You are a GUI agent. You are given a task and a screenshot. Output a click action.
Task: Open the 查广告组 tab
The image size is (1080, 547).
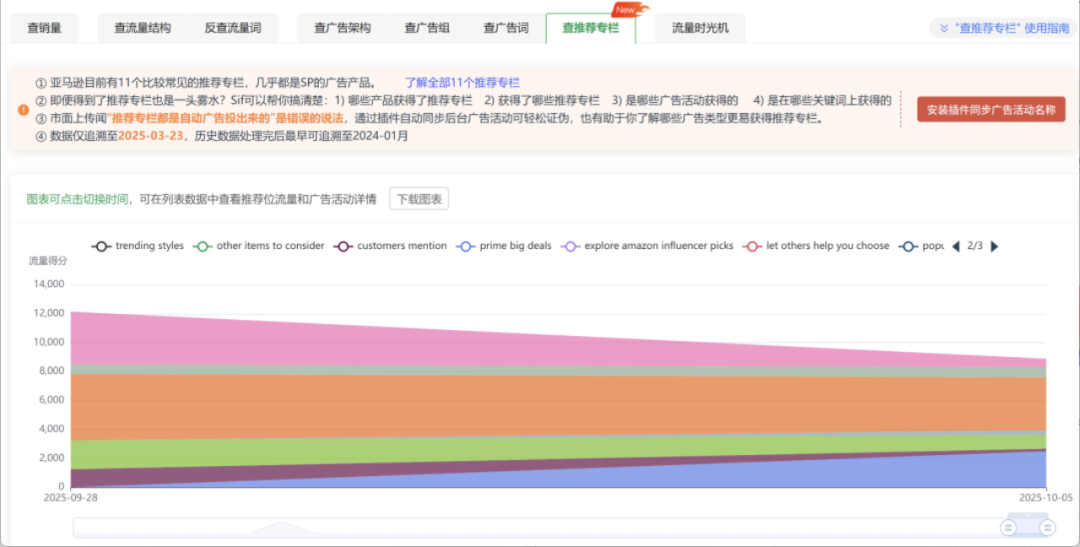pos(427,28)
